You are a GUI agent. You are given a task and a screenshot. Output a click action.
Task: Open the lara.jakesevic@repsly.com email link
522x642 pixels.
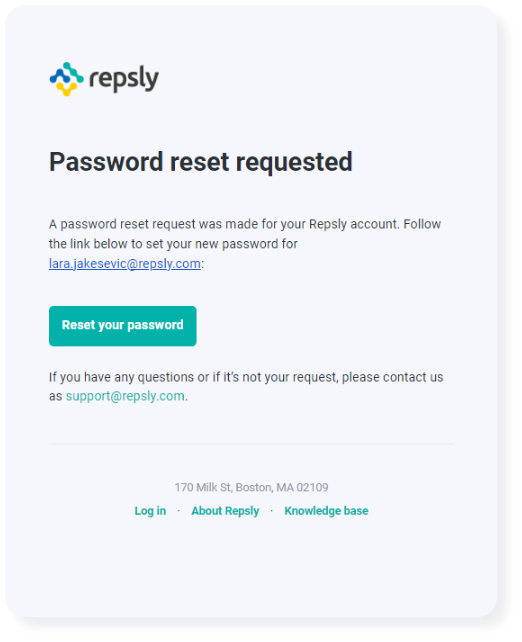[x=125, y=264]
